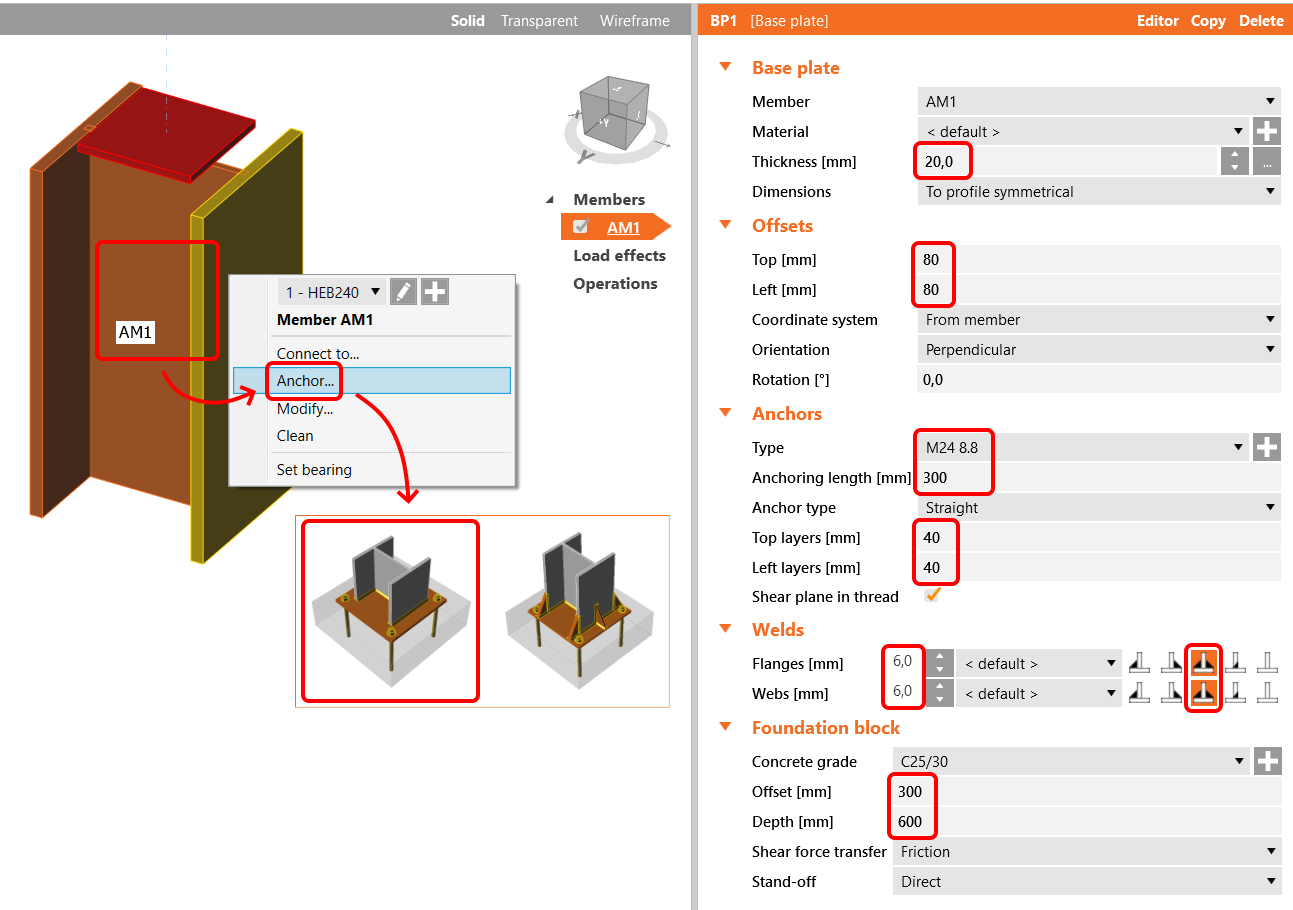
Task: Click the ellipsis button beside Thickness
Action: [x=1267, y=161]
